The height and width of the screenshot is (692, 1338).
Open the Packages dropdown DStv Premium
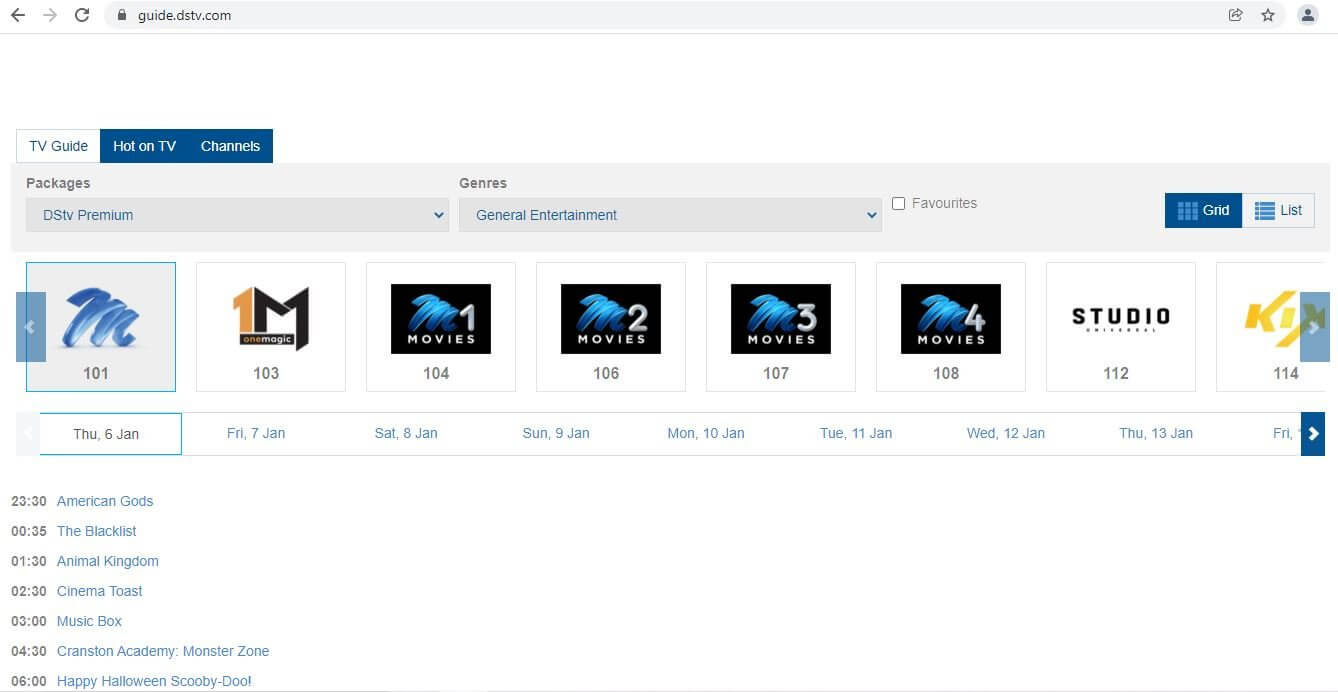pos(237,215)
